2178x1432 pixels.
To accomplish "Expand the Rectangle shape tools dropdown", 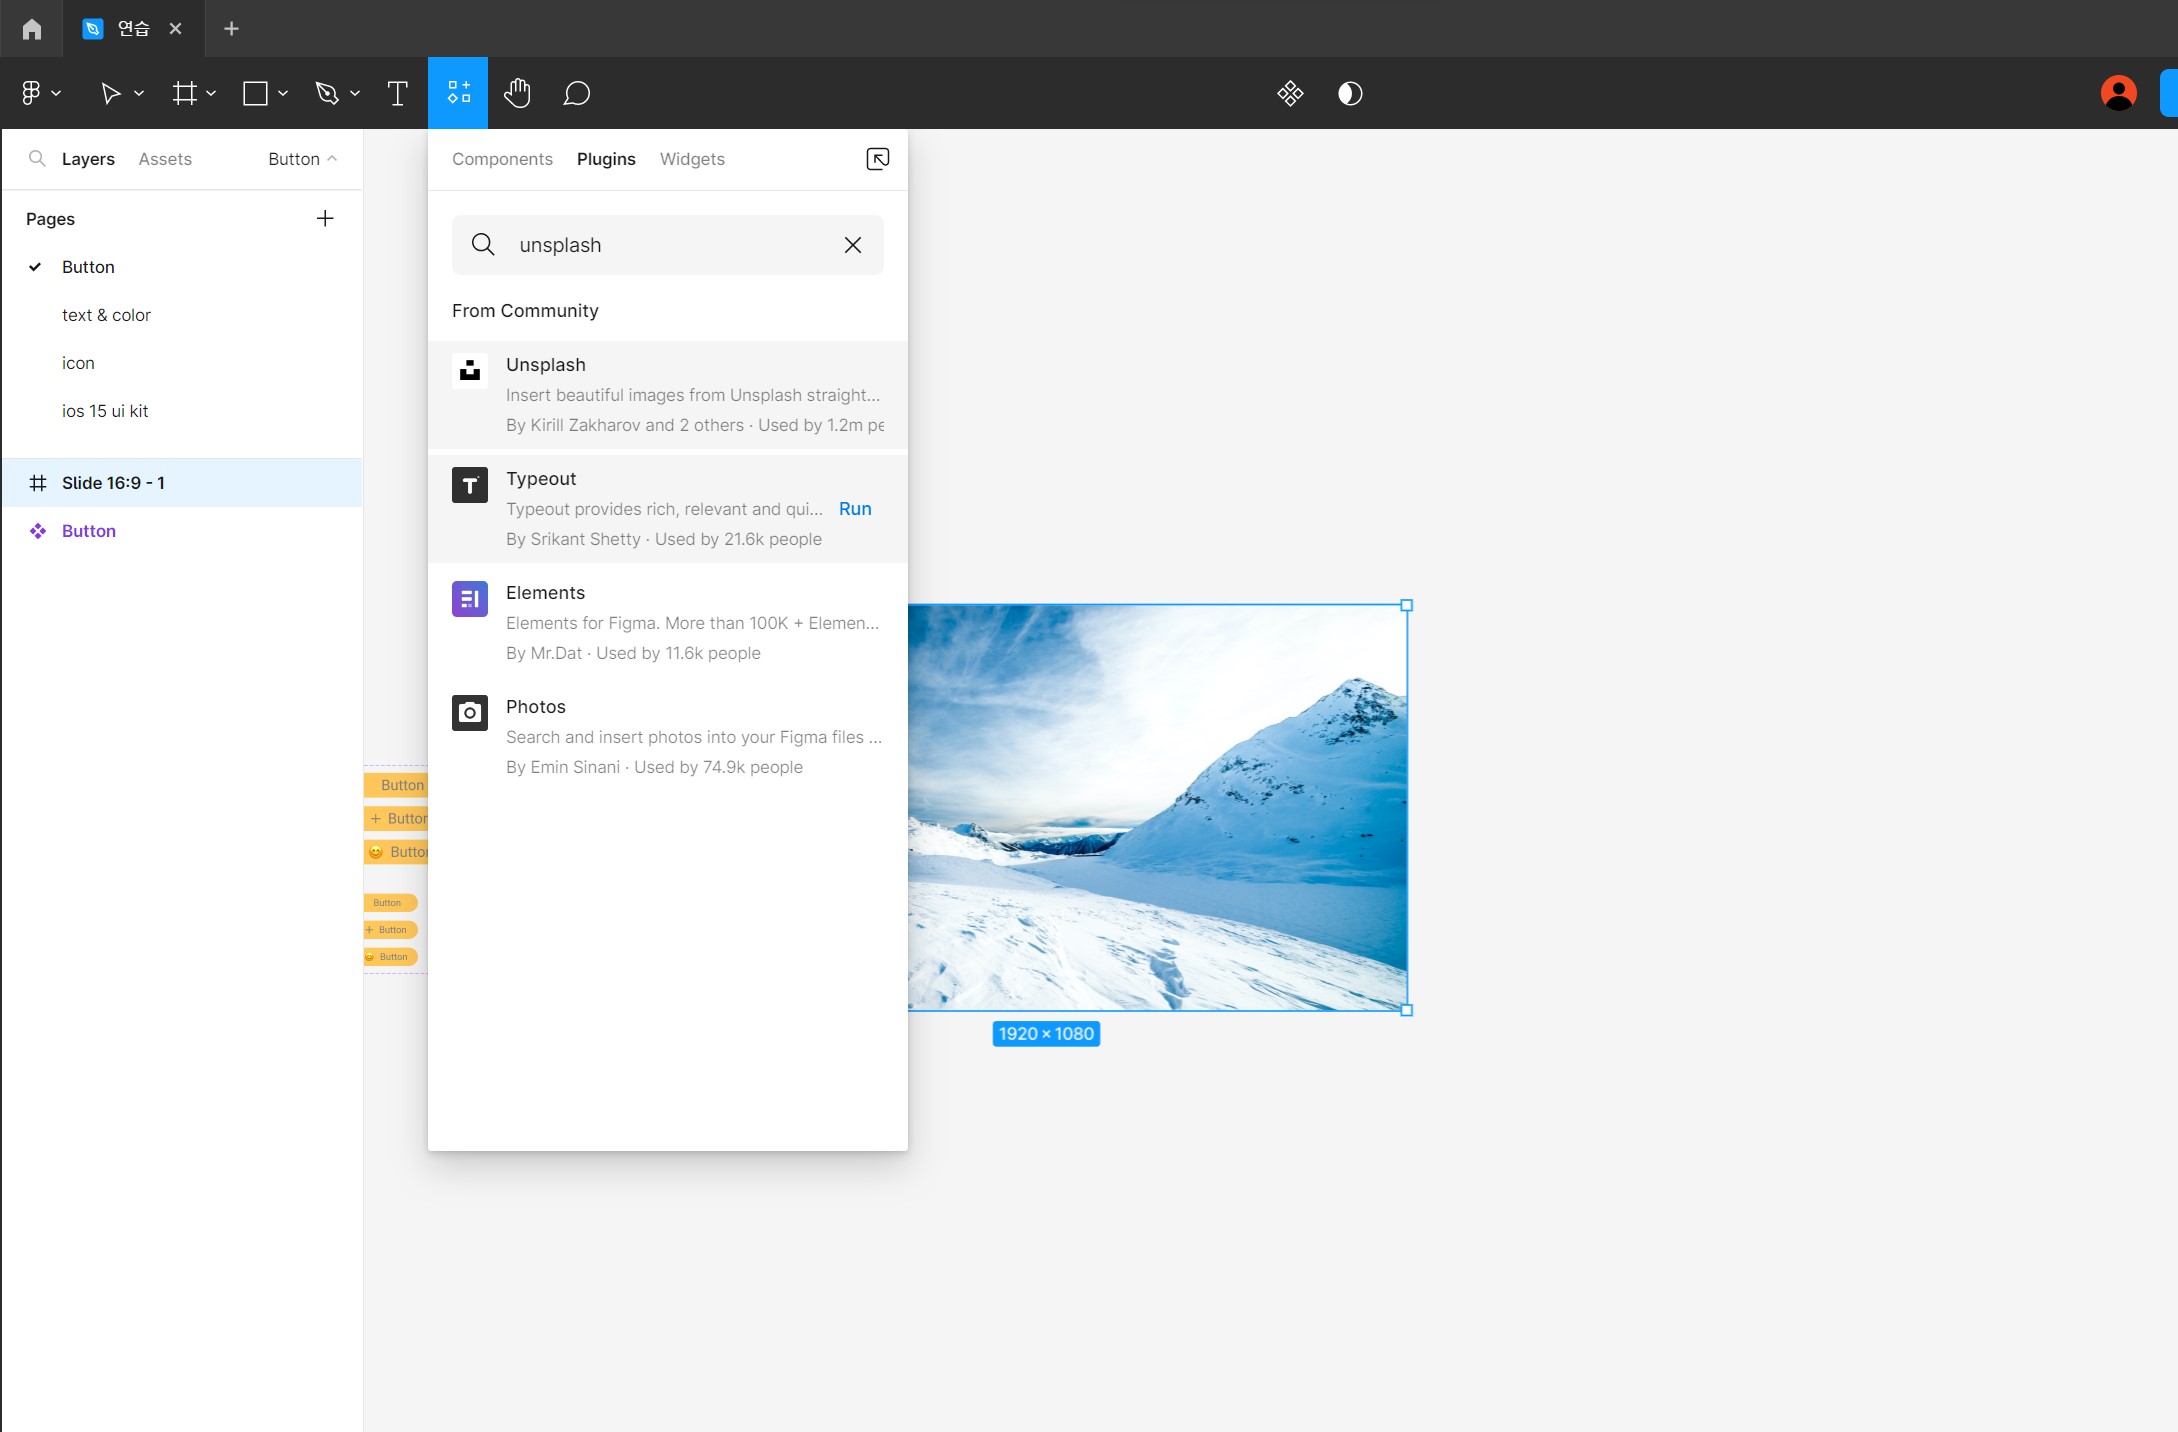I will tap(283, 93).
